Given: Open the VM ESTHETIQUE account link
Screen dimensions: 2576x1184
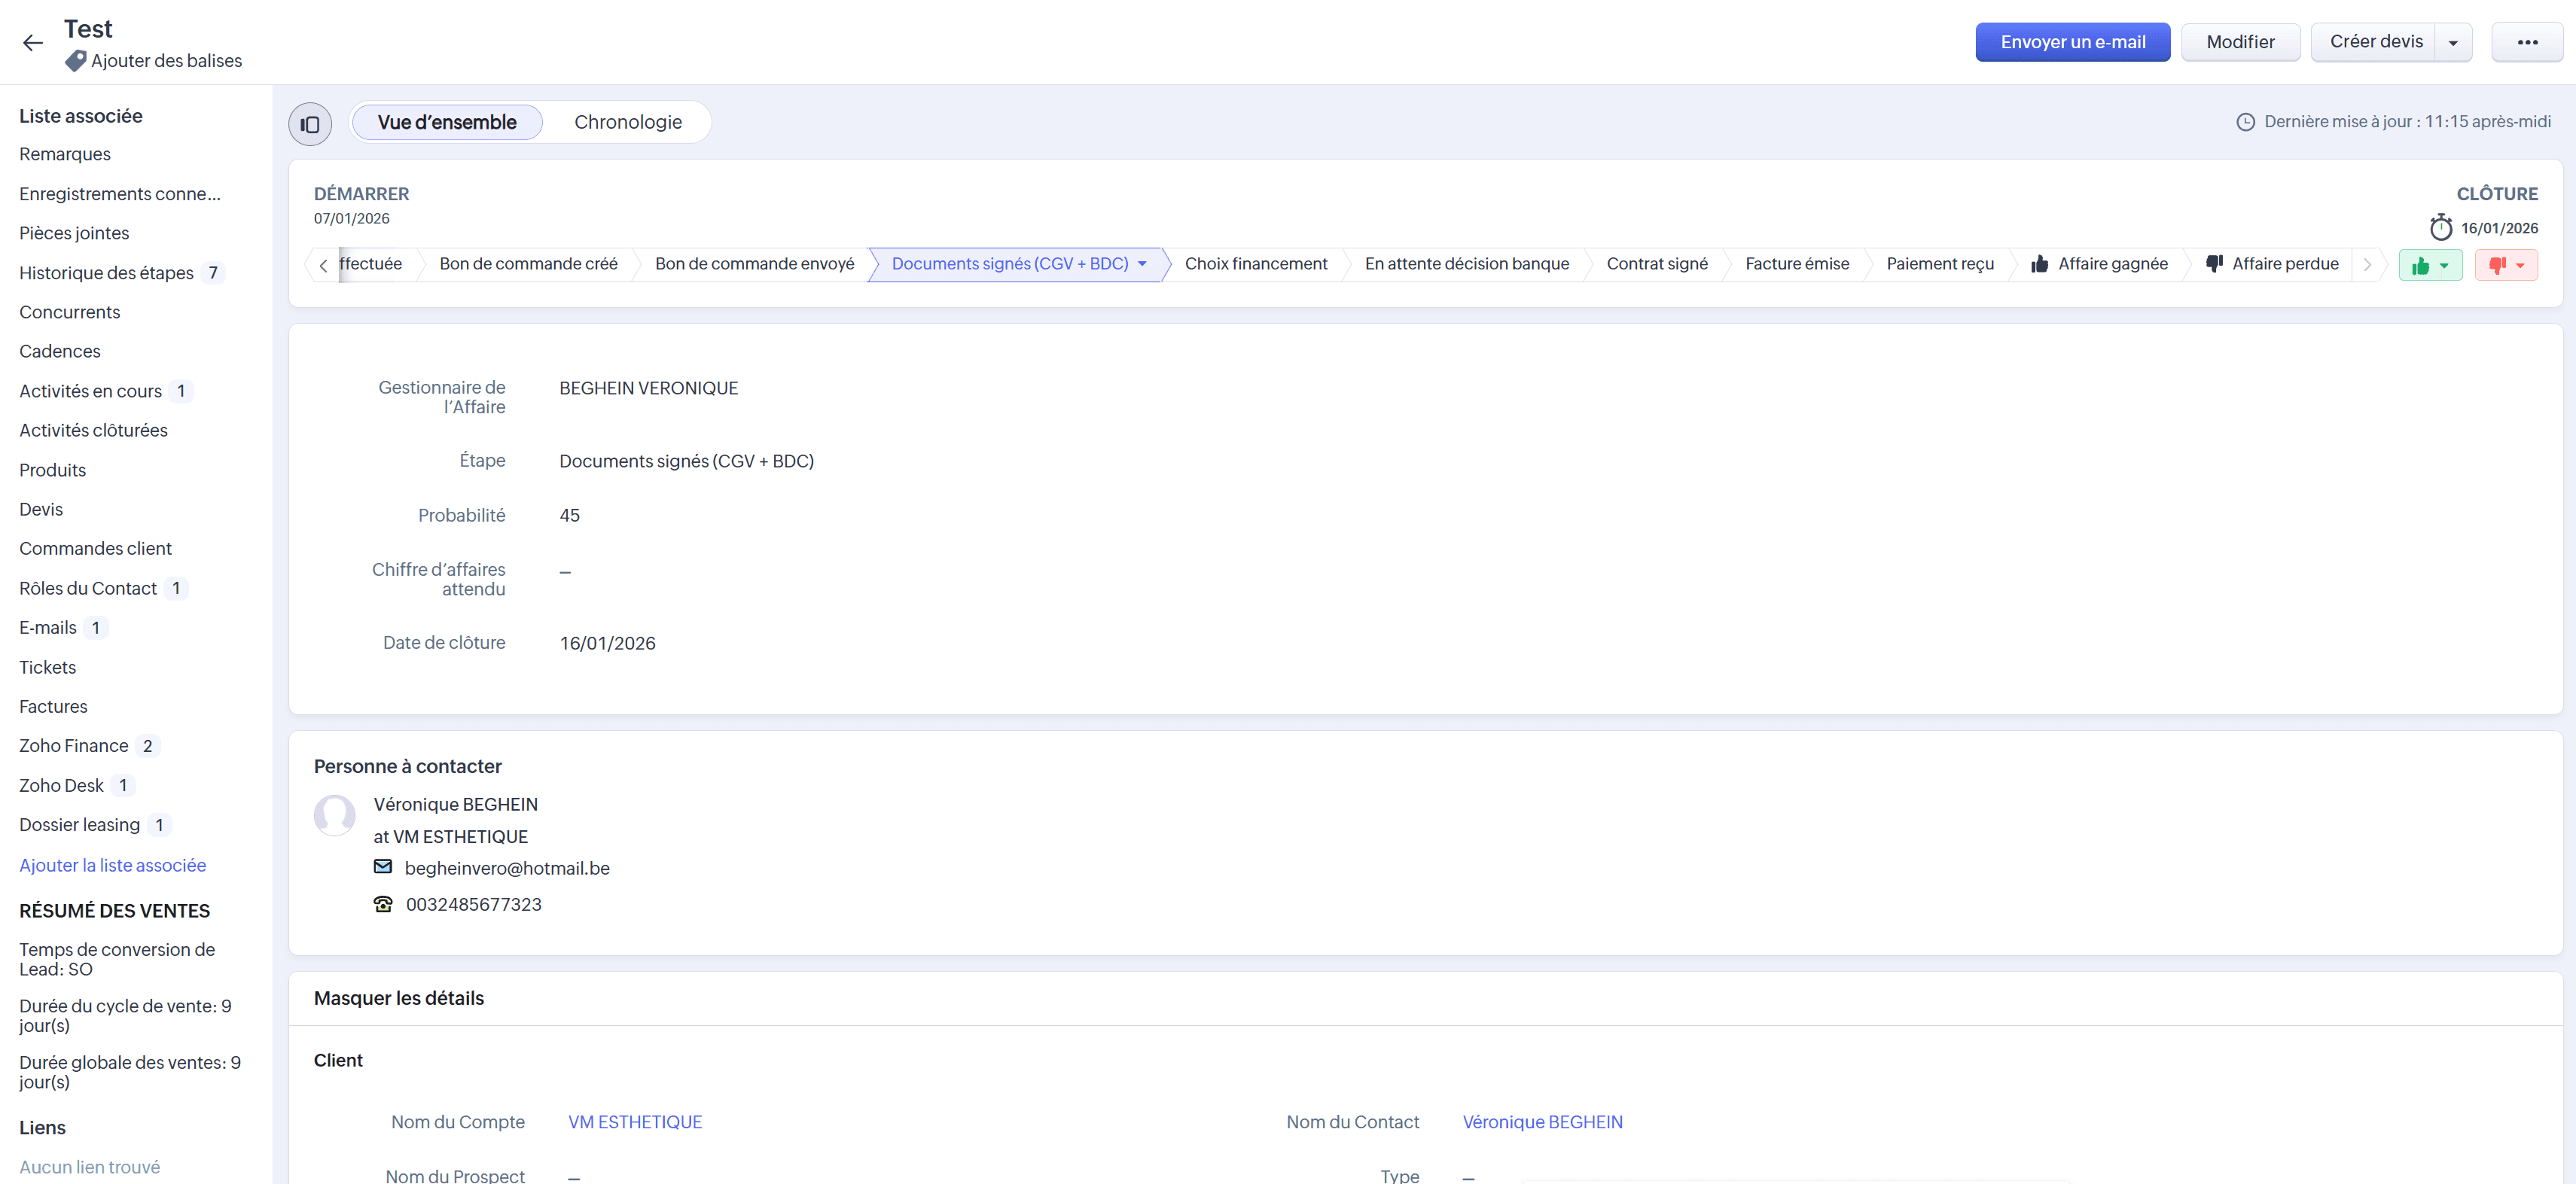Looking at the screenshot, I should [x=635, y=1122].
